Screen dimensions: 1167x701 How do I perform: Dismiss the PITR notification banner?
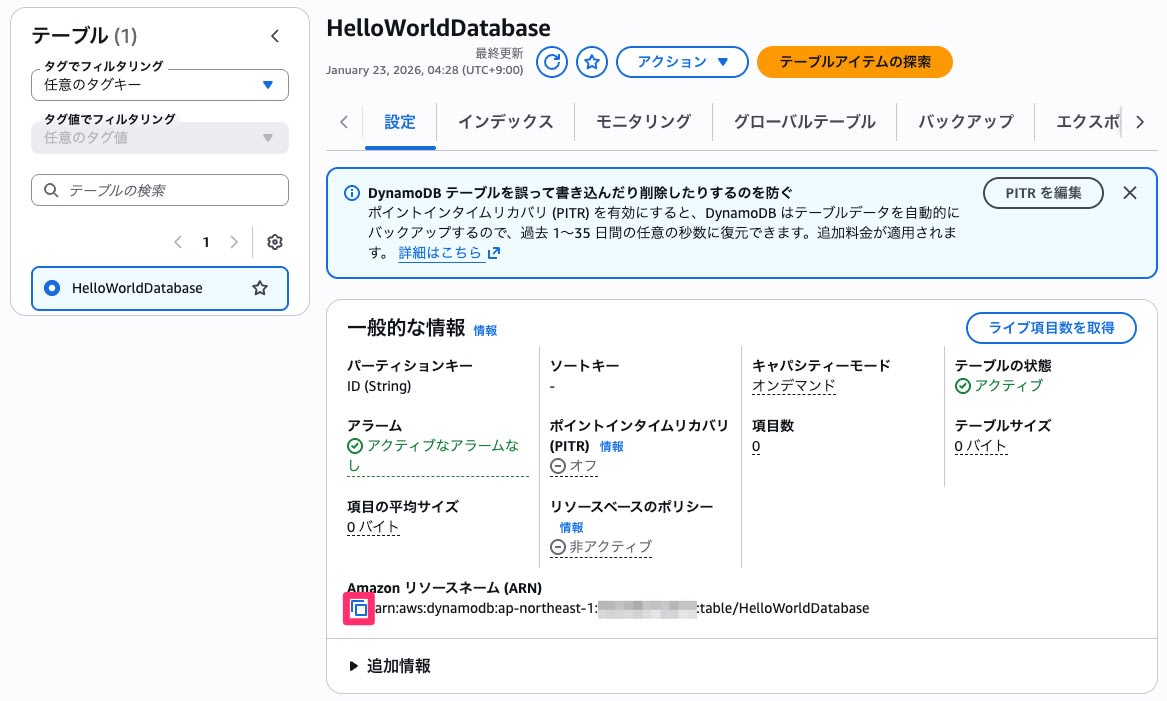click(x=1130, y=193)
